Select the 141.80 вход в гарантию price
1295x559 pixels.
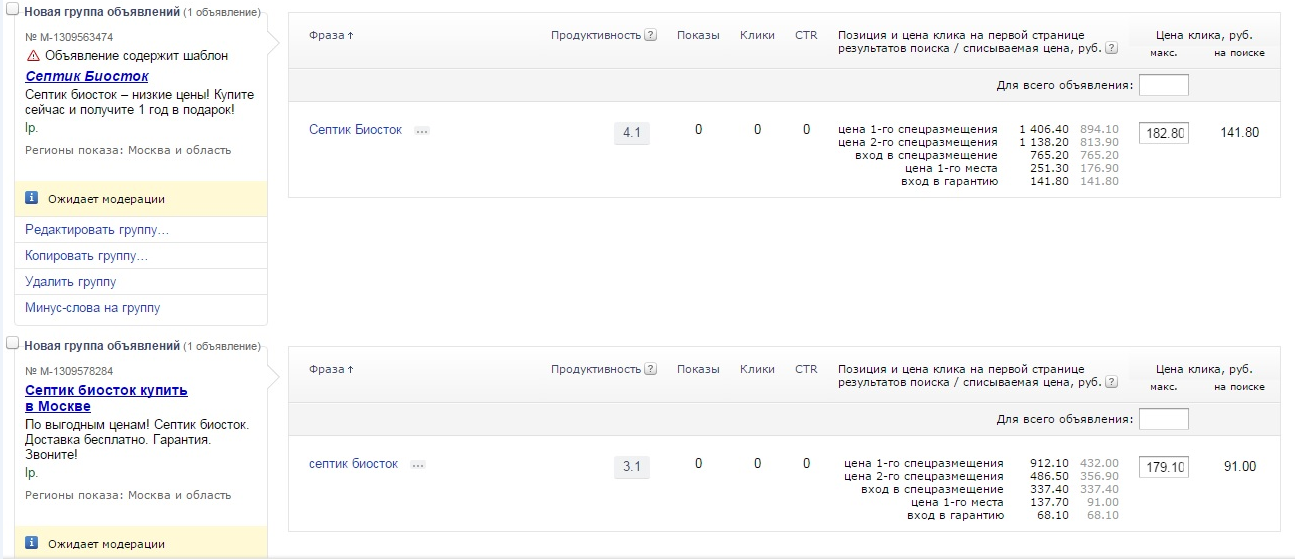point(1050,181)
